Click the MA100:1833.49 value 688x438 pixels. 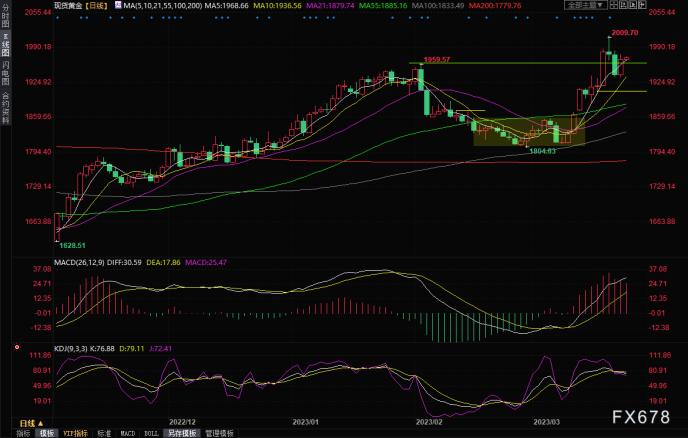point(438,6)
